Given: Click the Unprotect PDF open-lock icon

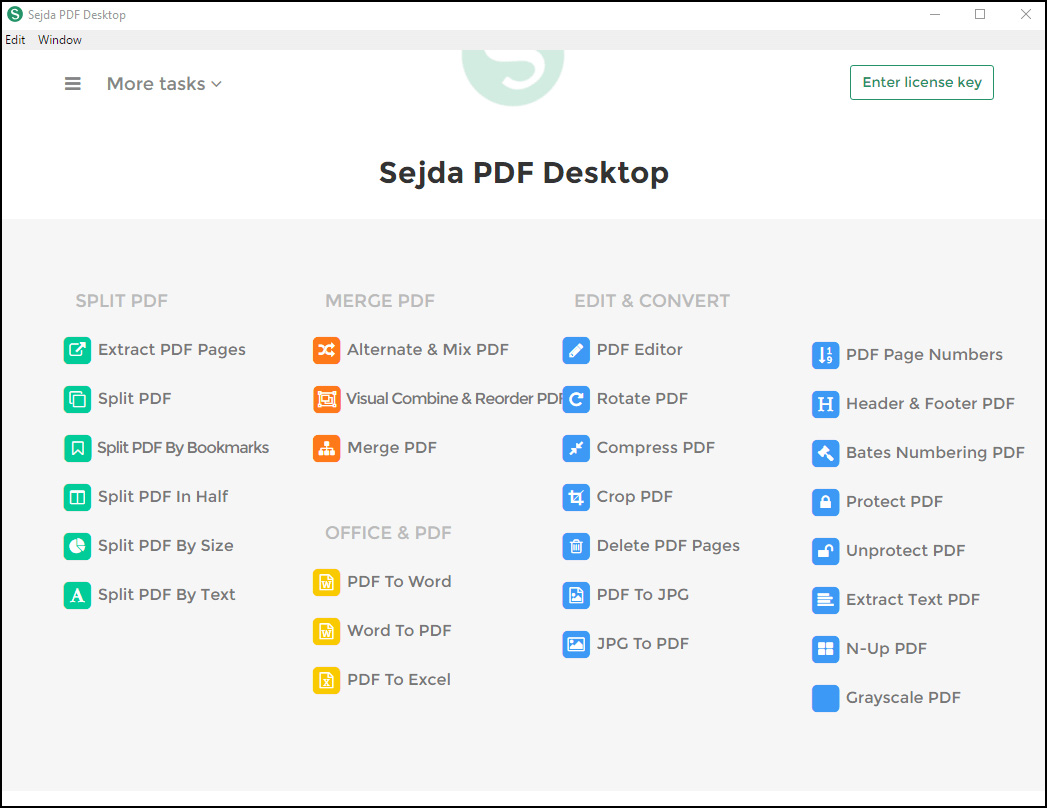Looking at the screenshot, I should coord(825,552).
